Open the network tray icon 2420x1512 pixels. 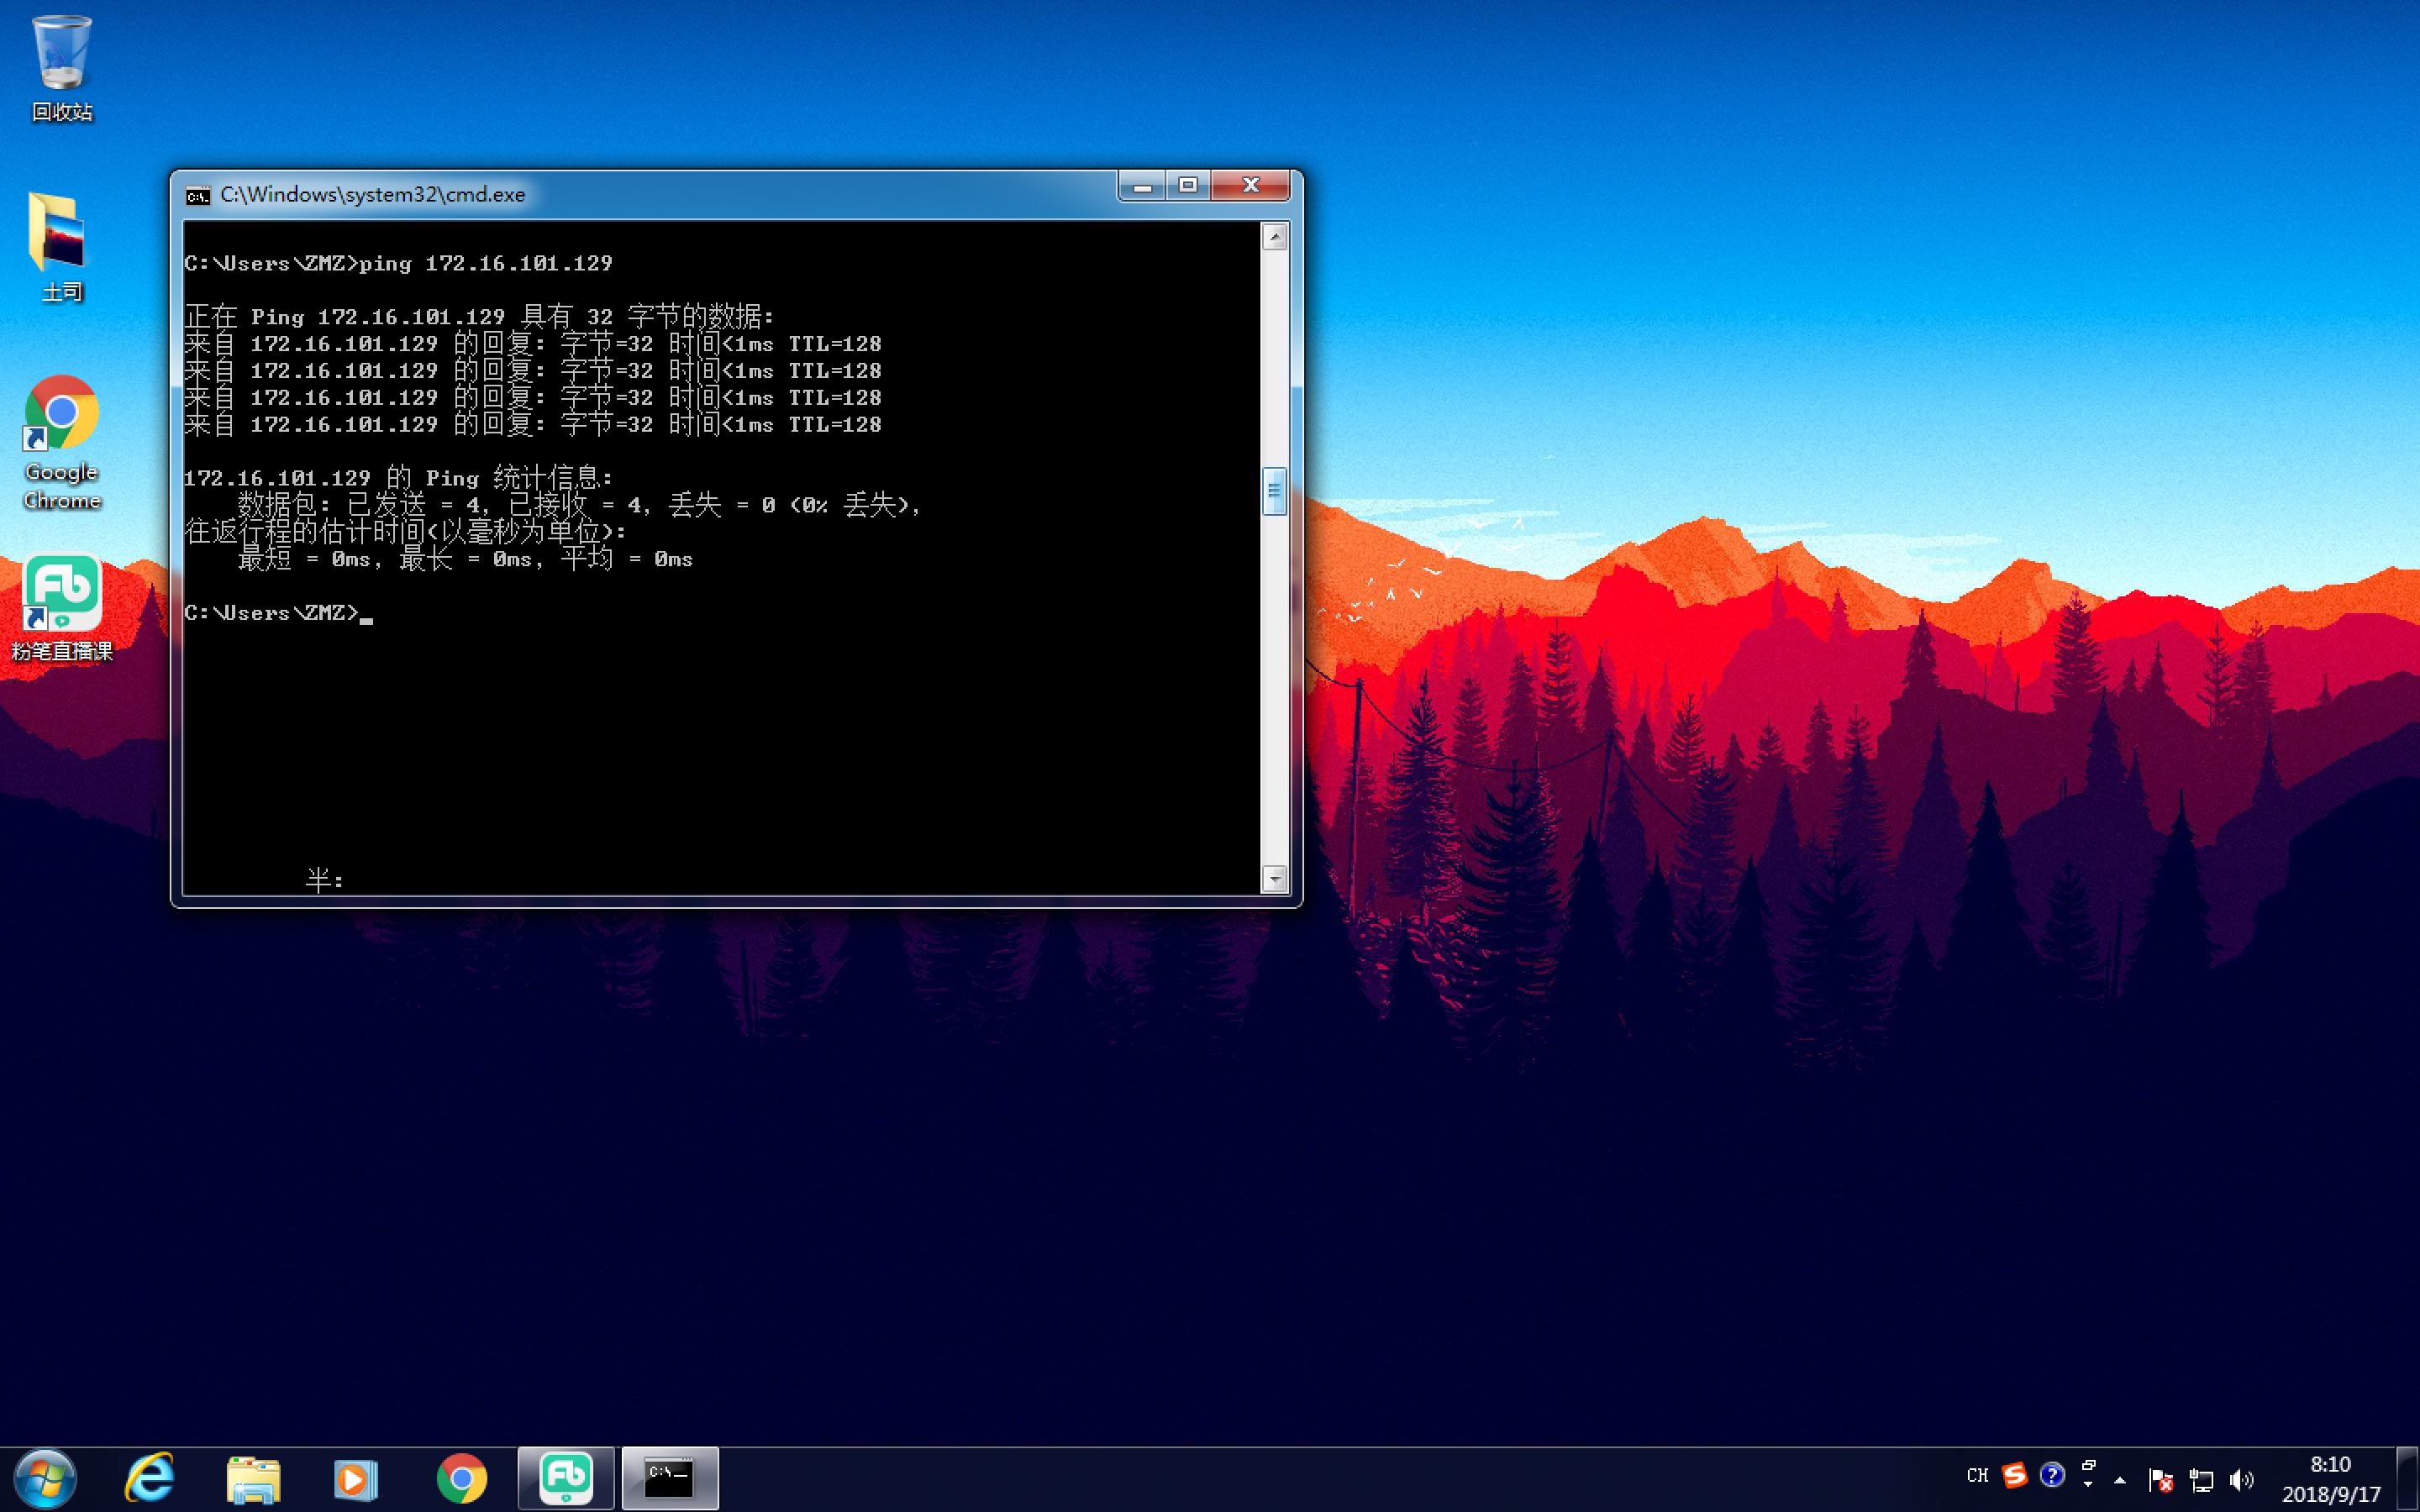click(2201, 1479)
